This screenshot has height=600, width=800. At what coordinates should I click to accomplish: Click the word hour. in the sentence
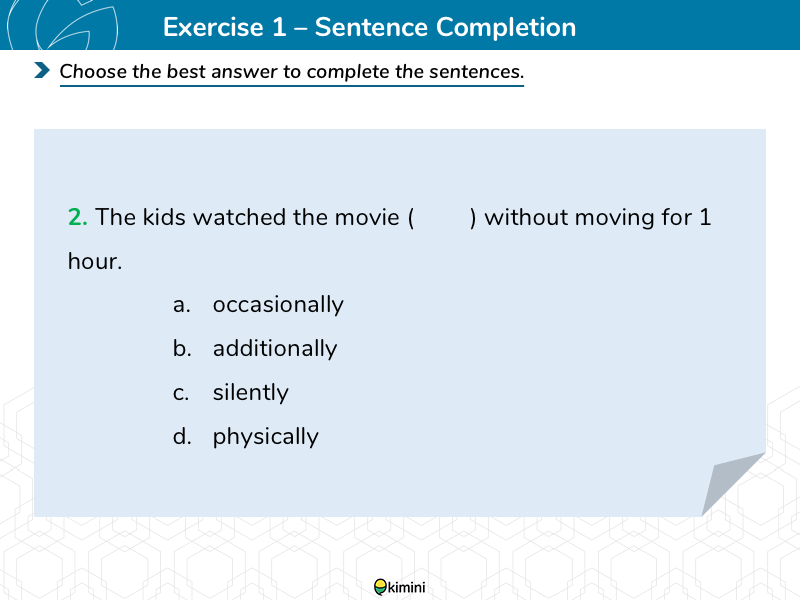[x=95, y=261]
